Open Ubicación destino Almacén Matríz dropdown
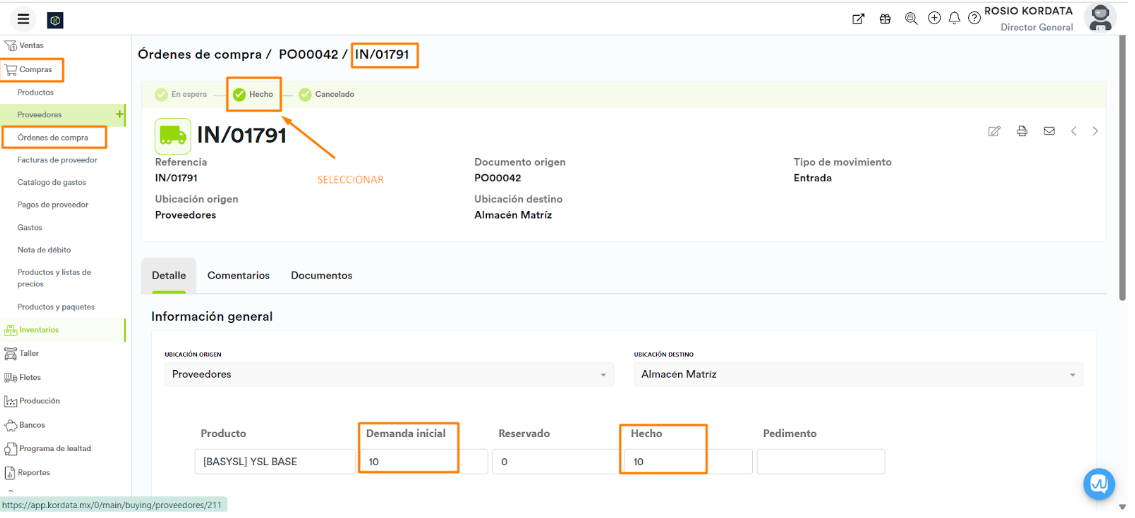1135x518 pixels. 858,374
